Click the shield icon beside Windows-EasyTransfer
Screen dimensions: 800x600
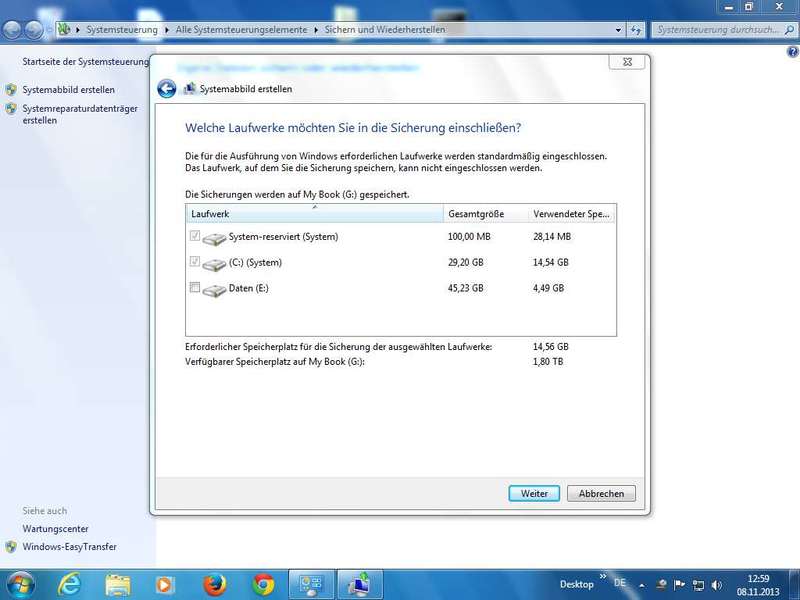(x=11, y=547)
